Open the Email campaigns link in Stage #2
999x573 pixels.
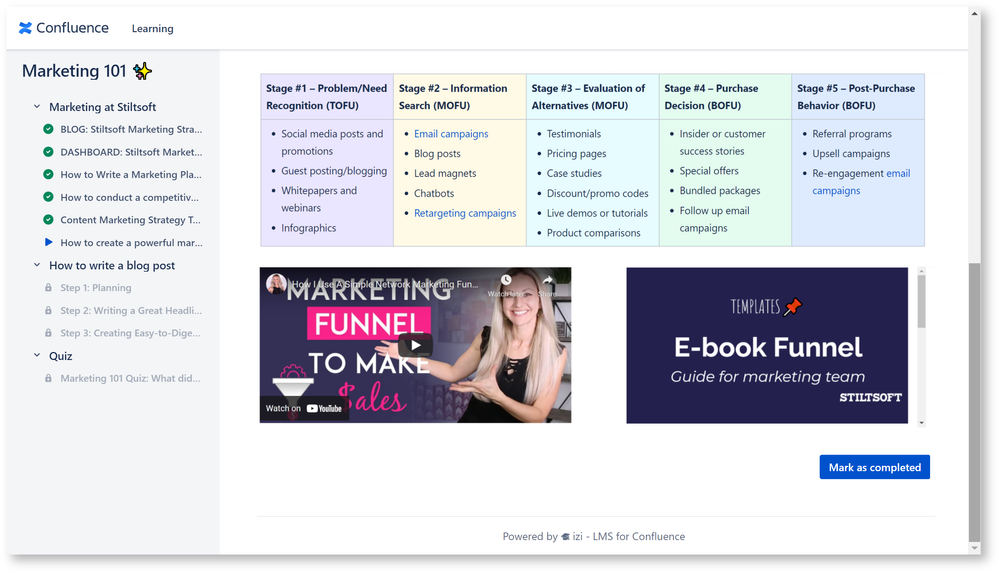tap(451, 134)
